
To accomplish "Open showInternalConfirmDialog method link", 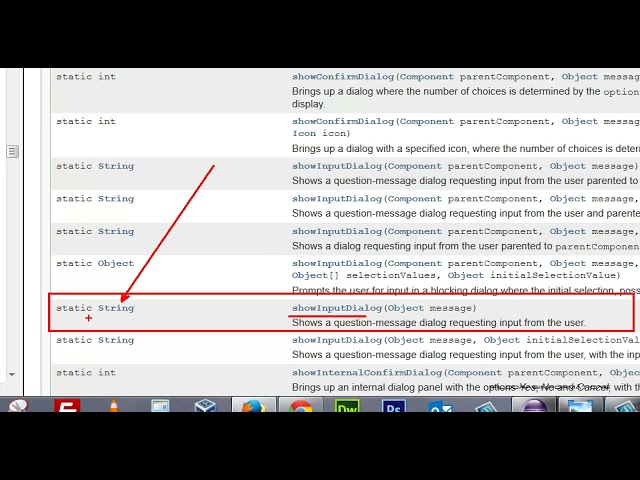I will point(367,373).
